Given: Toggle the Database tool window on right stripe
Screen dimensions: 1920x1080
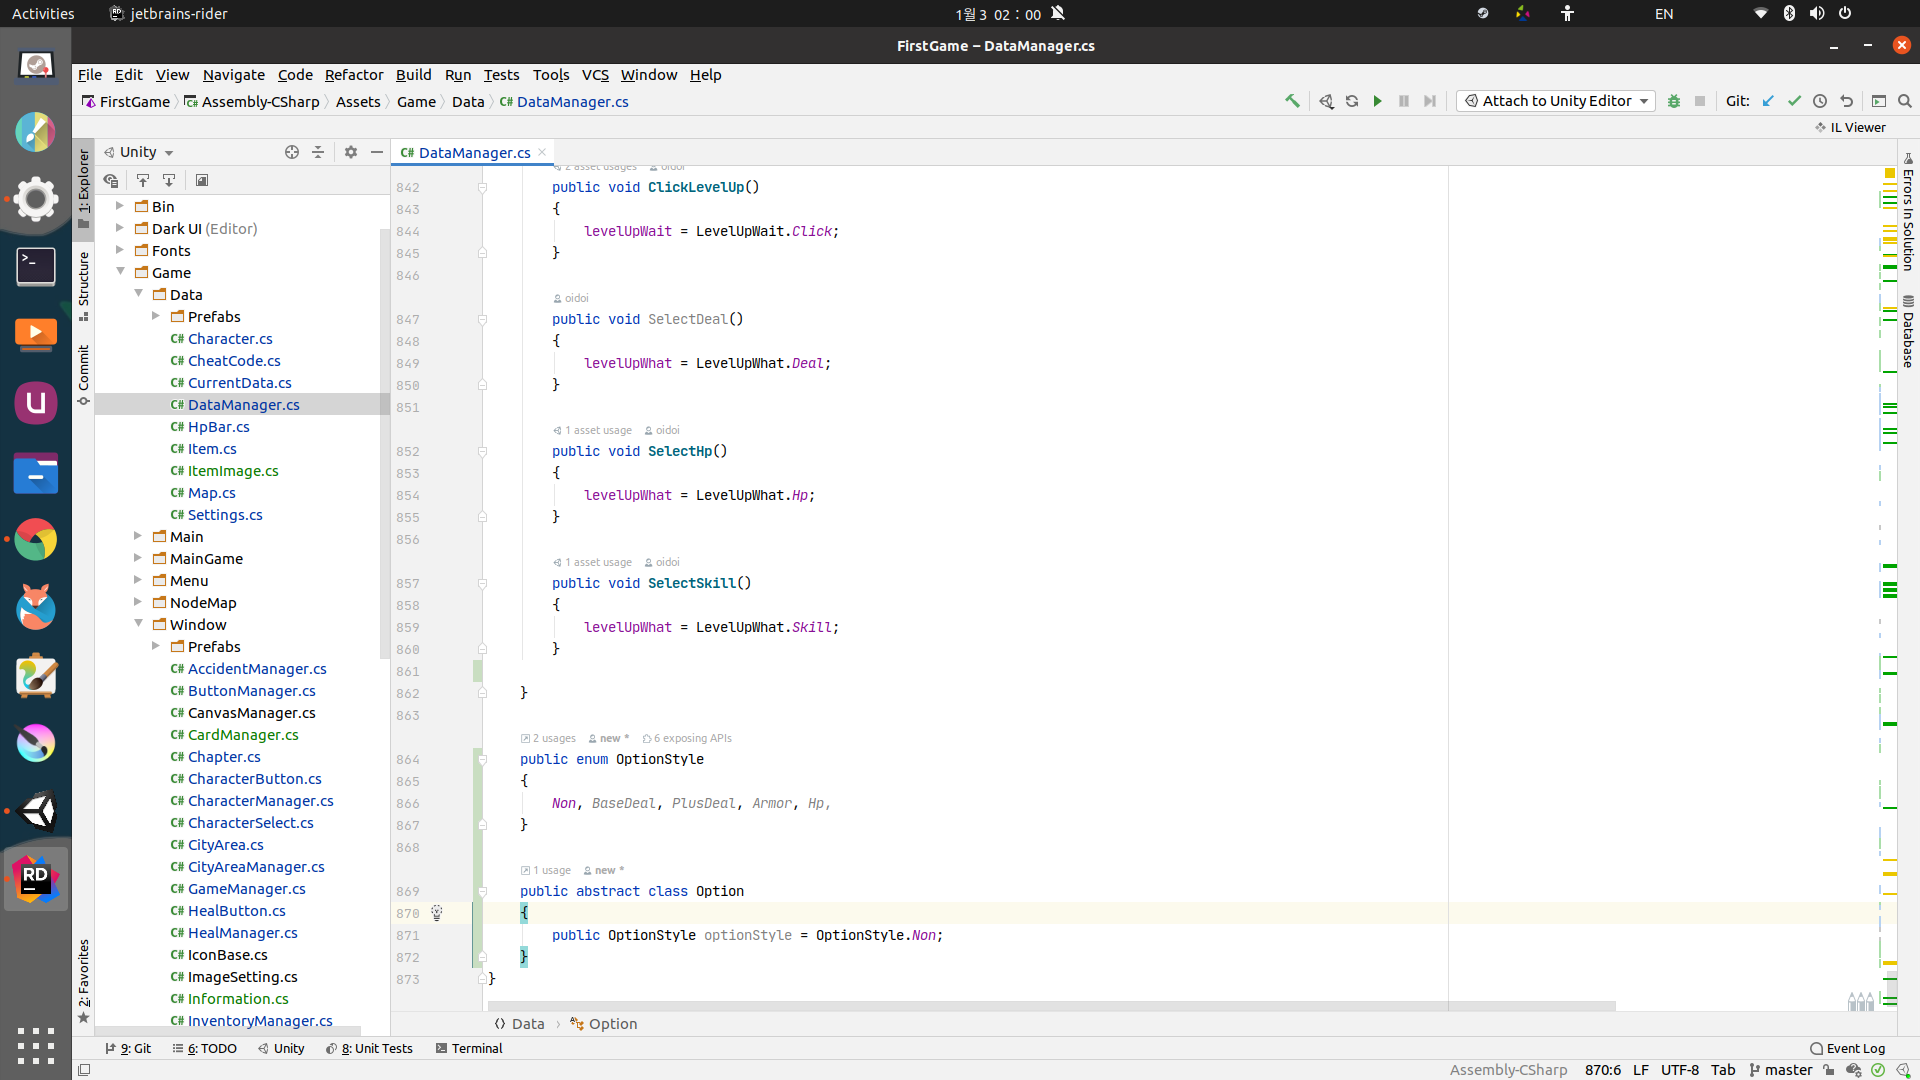Looking at the screenshot, I should [x=1908, y=332].
